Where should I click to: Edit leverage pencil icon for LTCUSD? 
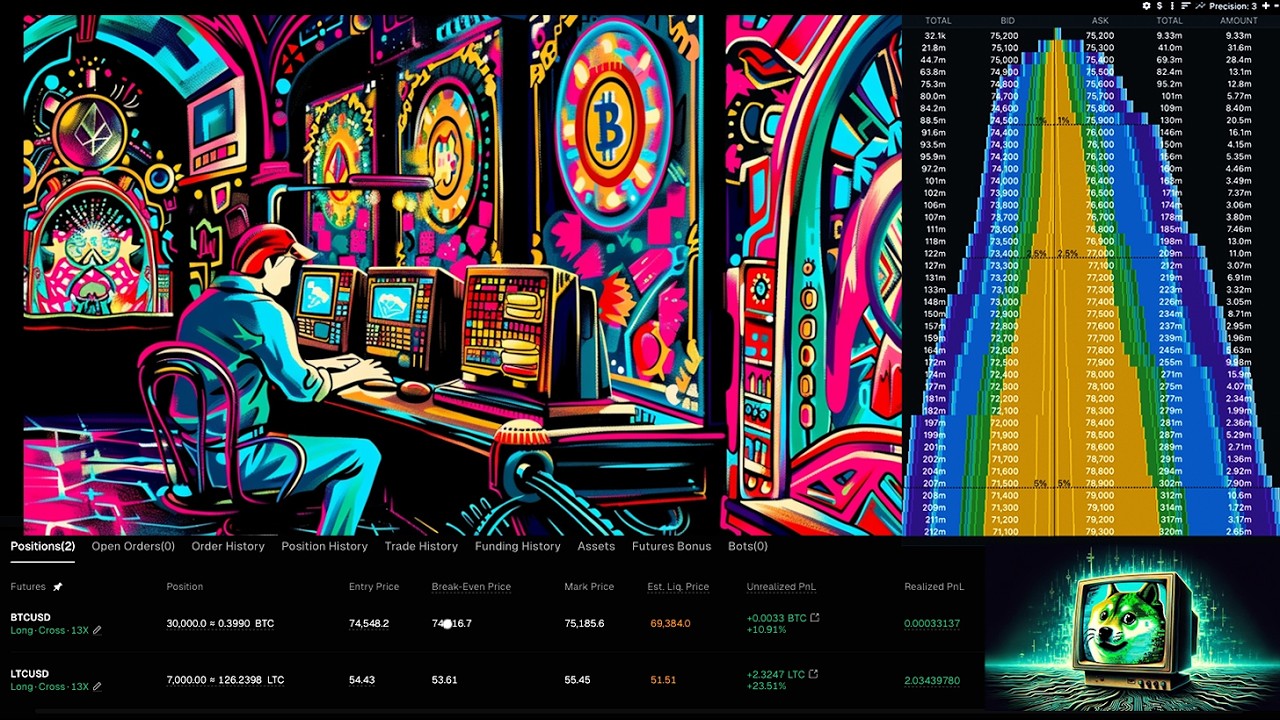pos(97,687)
